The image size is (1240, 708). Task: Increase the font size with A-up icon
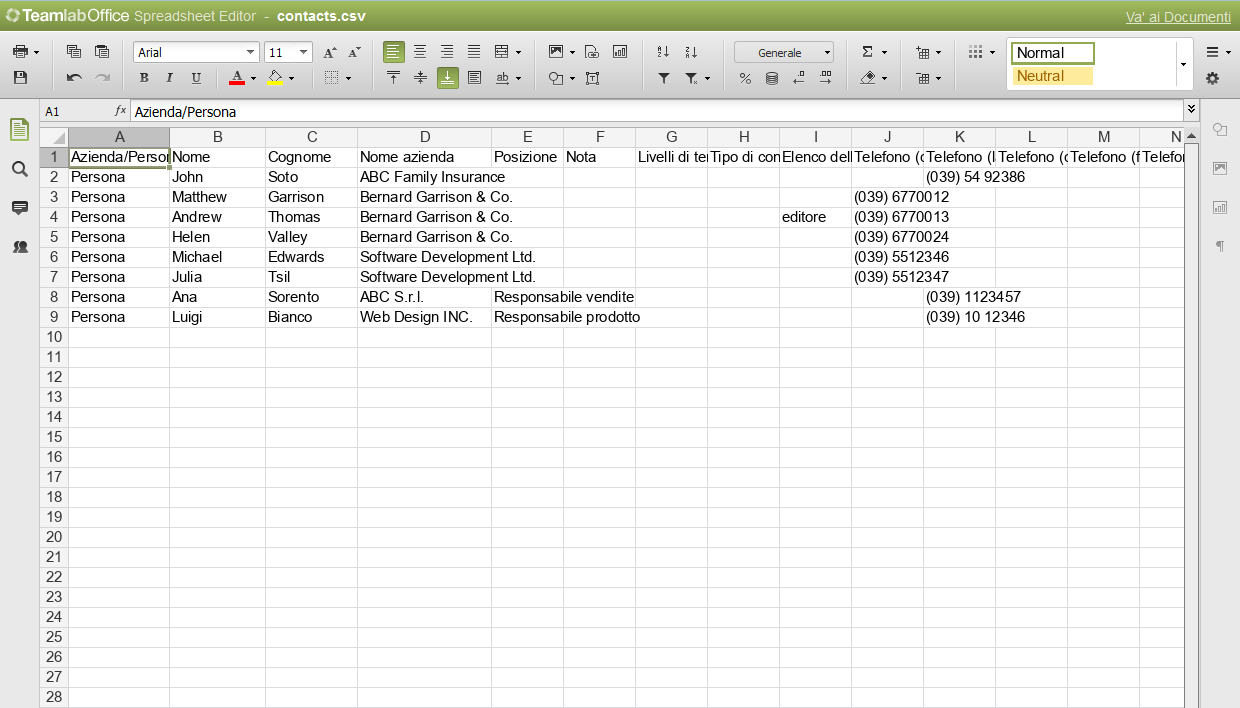pos(330,52)
